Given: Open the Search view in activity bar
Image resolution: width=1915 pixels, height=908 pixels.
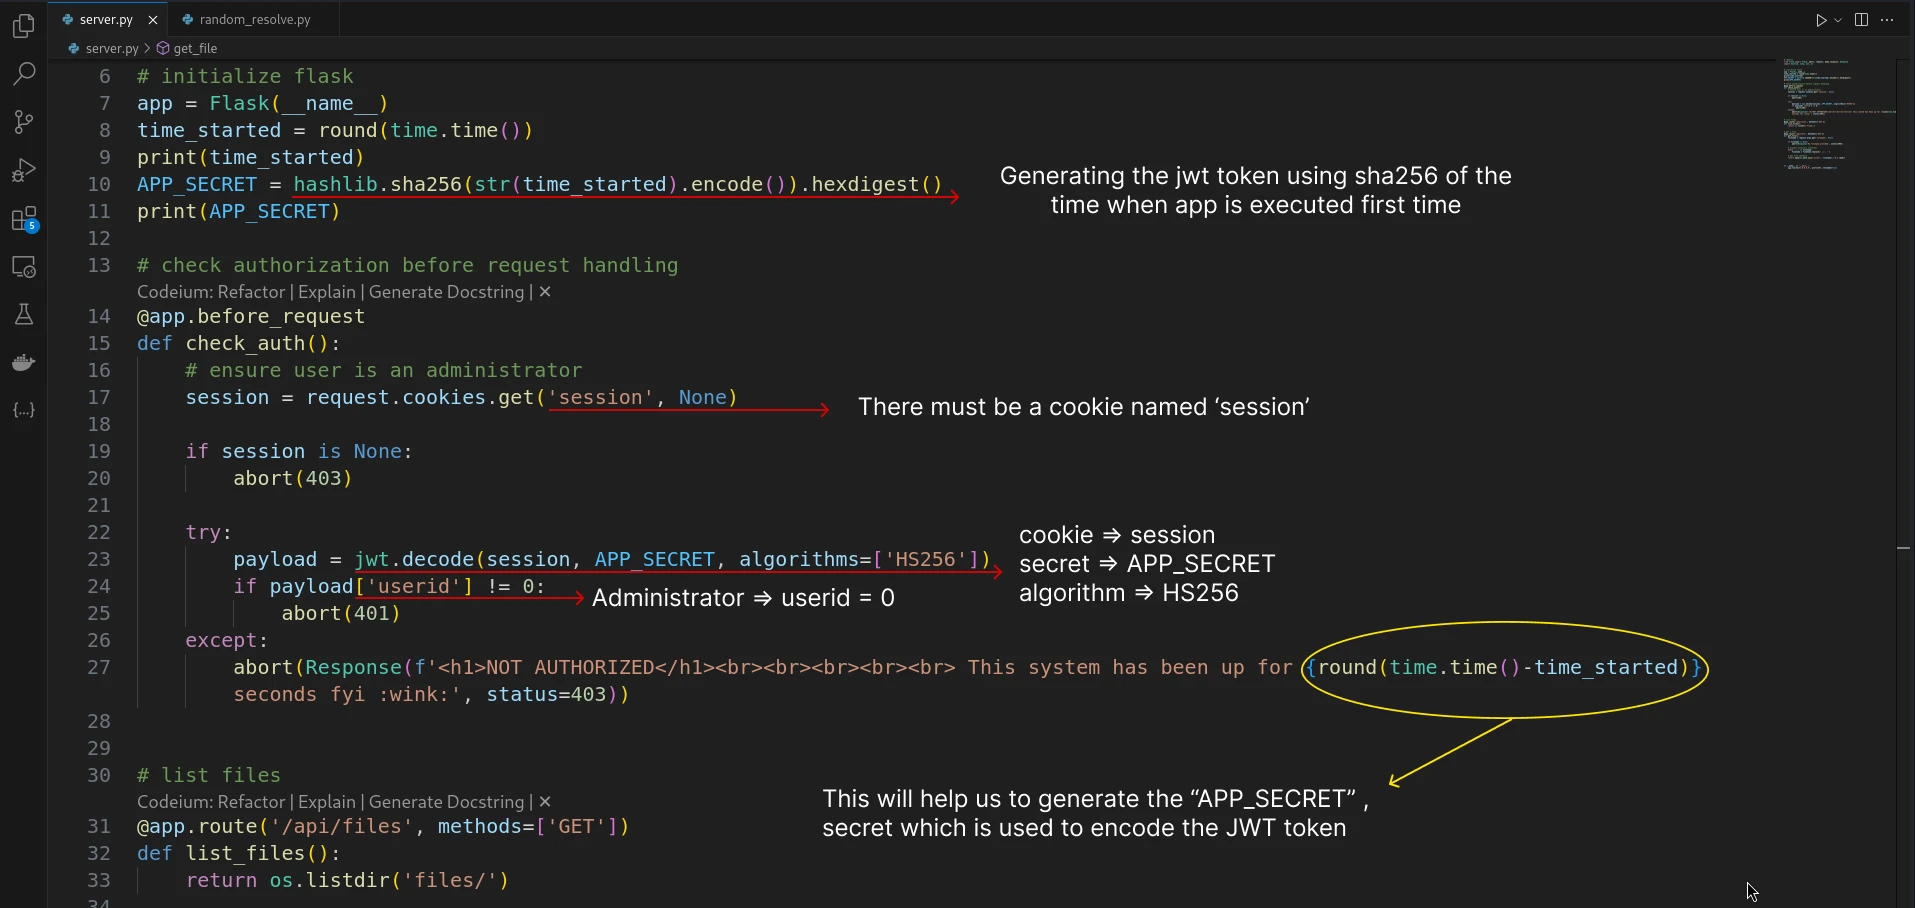Looking at the screenshot, I should pyautogui.click(x=24, y=74).
